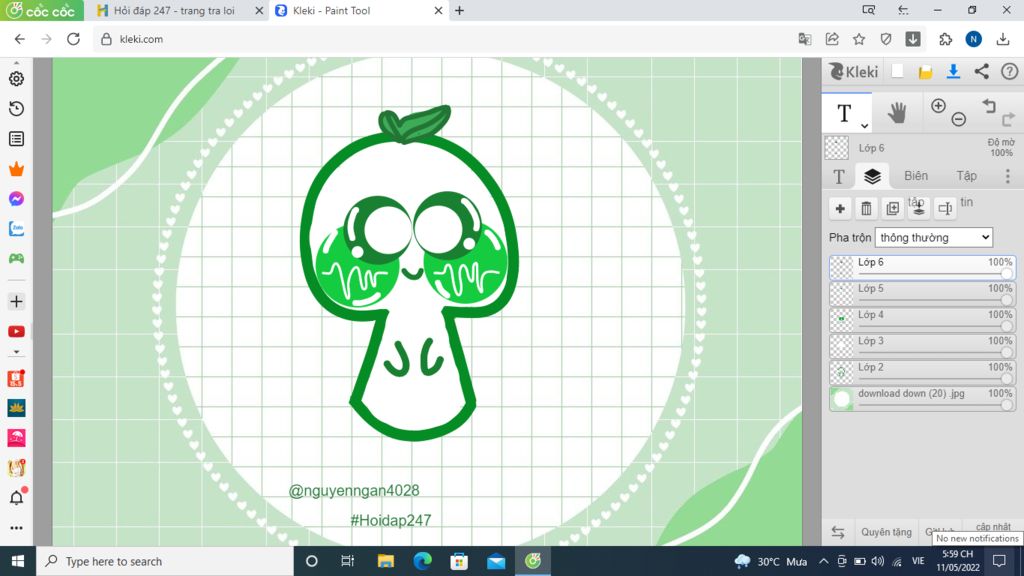The width and height of the screenshot is (1024, 576).
Task: Close the Kleki - Paint Tool tab
Action: pos(438,10)
